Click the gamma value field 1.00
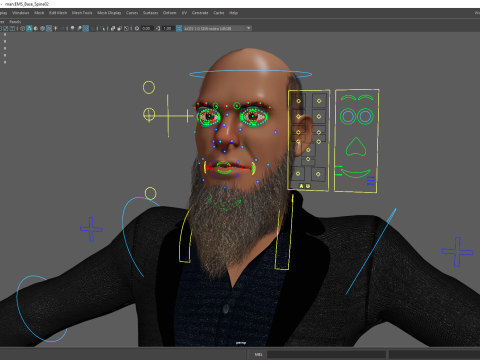 [168, 28]
